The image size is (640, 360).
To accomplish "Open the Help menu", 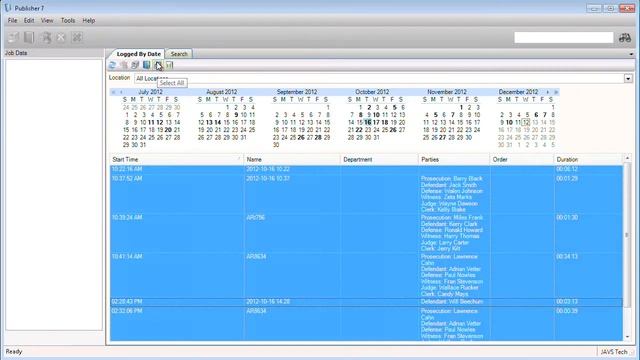I will (89, 20).
